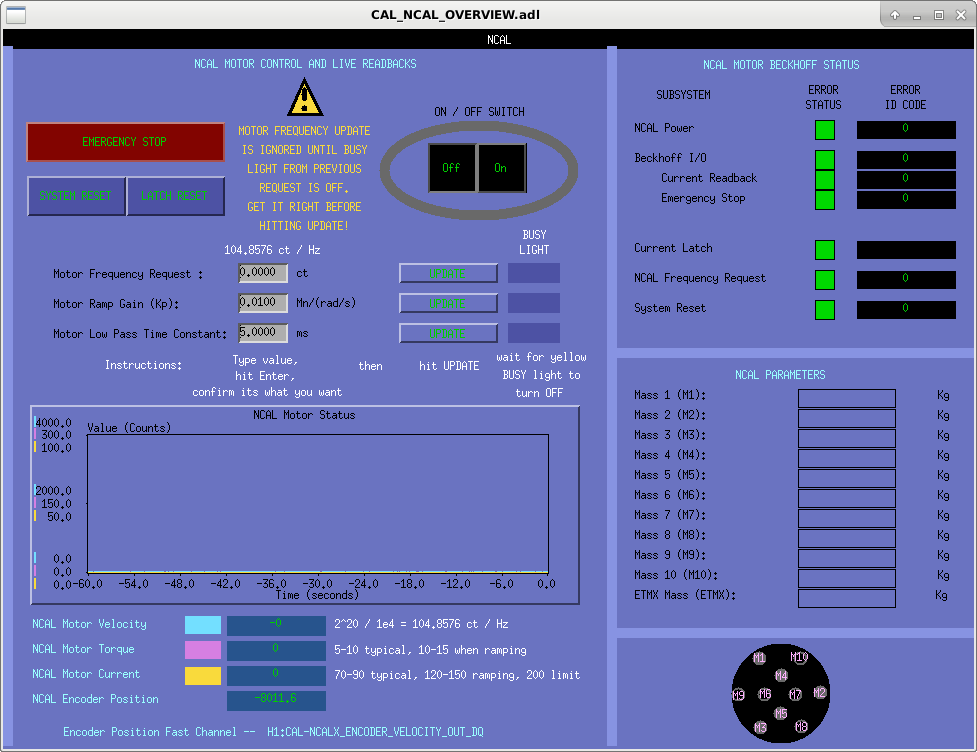977x752 pixels.
Task: Hit the red EMERGENCY STOP button
Action: 125,142
